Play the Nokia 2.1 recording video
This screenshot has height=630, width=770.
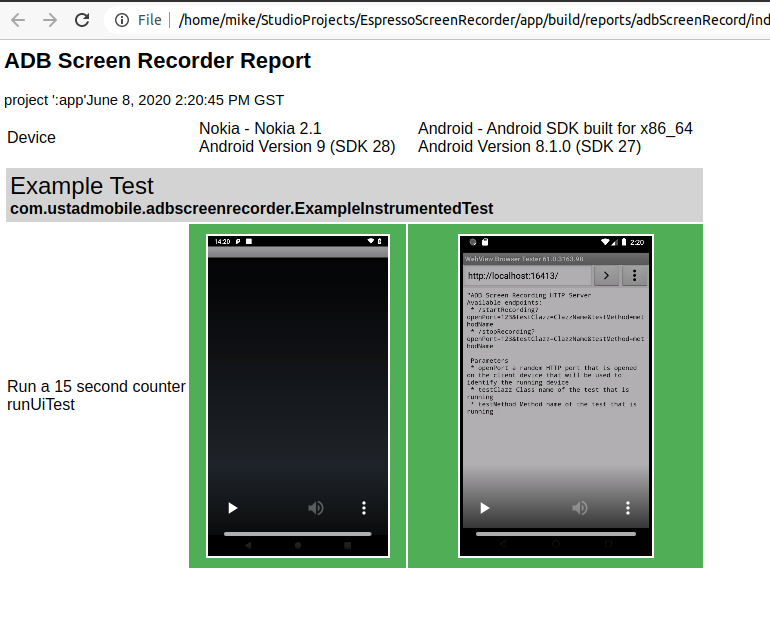click(x=233, y=508)
